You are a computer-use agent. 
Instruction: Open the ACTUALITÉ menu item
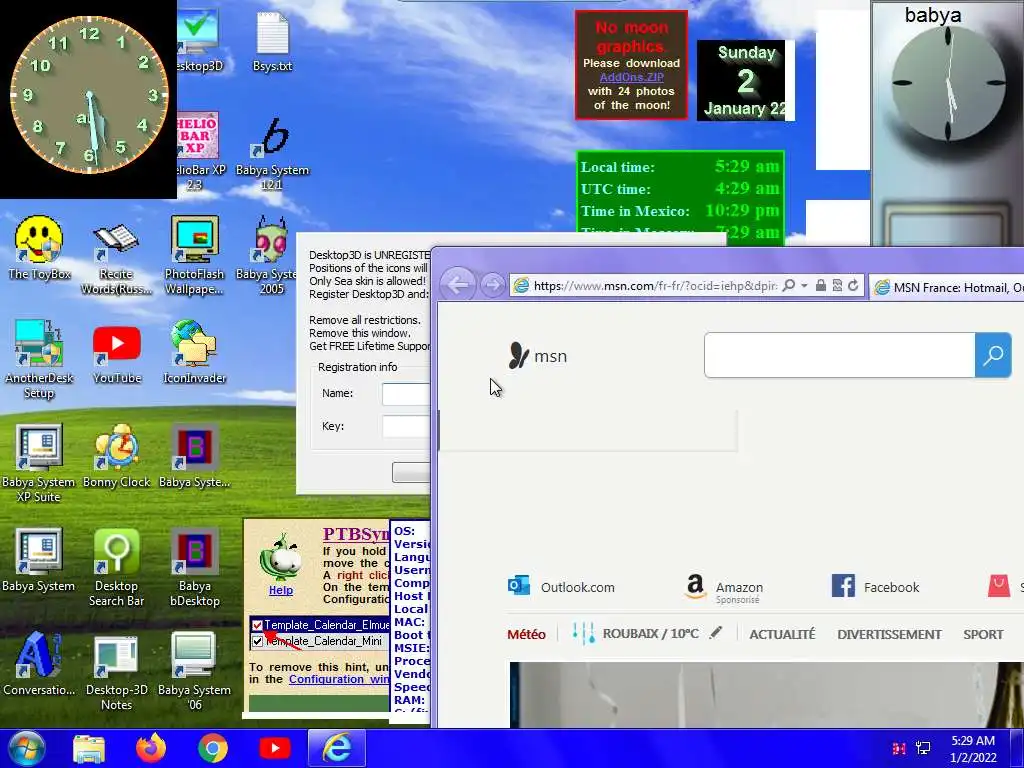(x=782, y=634)
